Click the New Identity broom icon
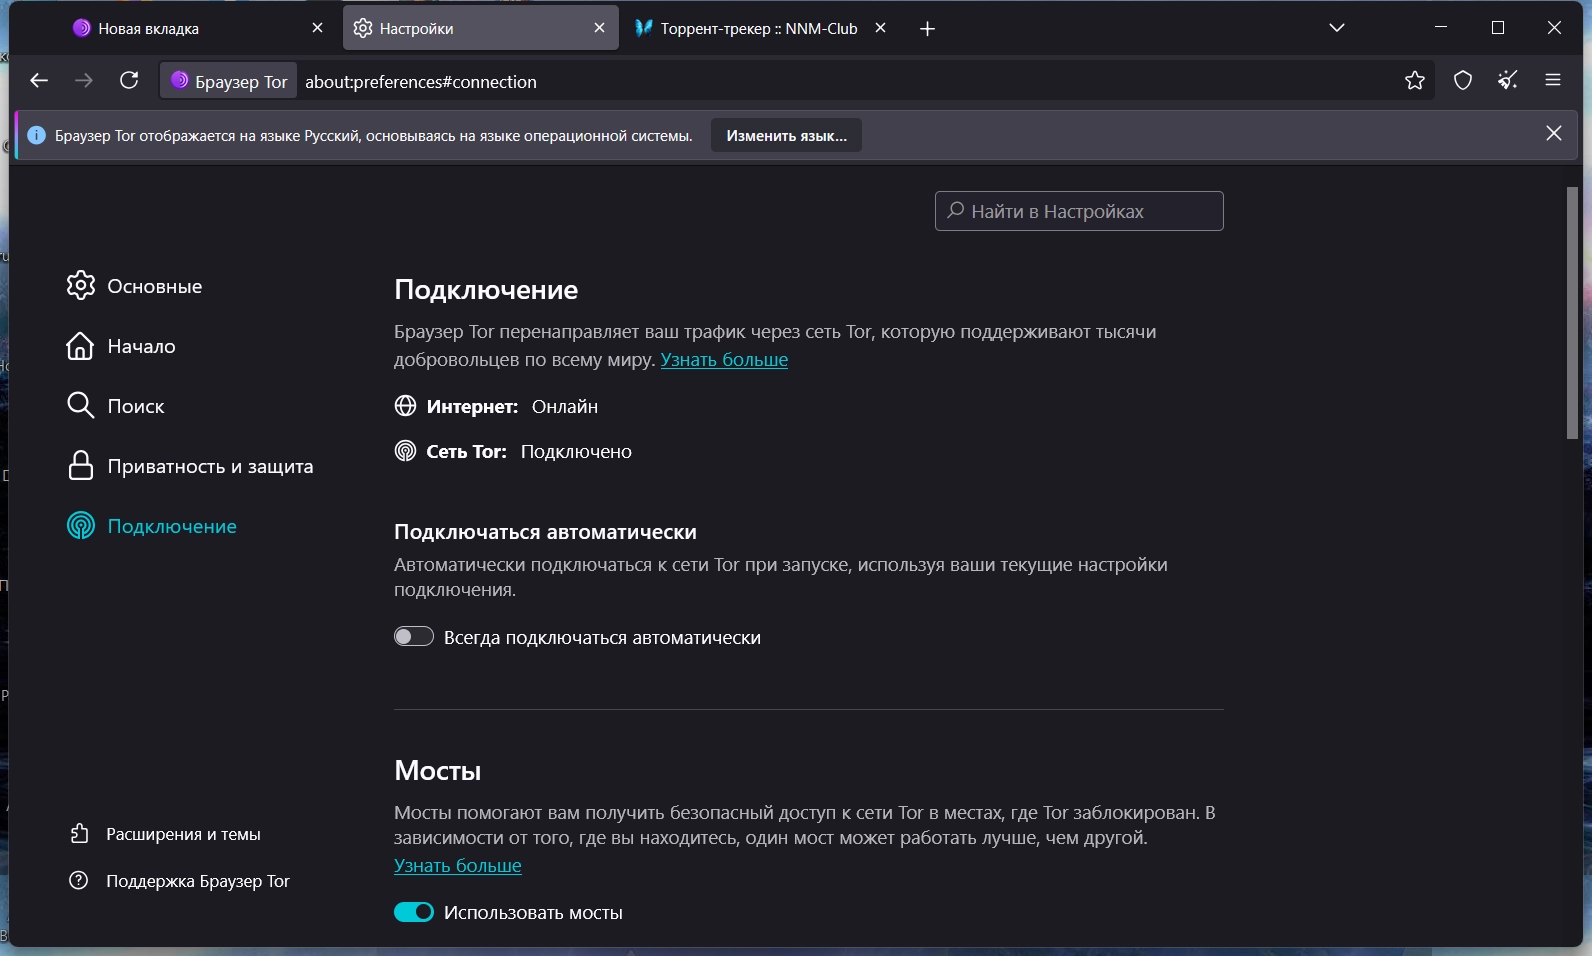1592x956 pixels. click(x=1508, y=81)
